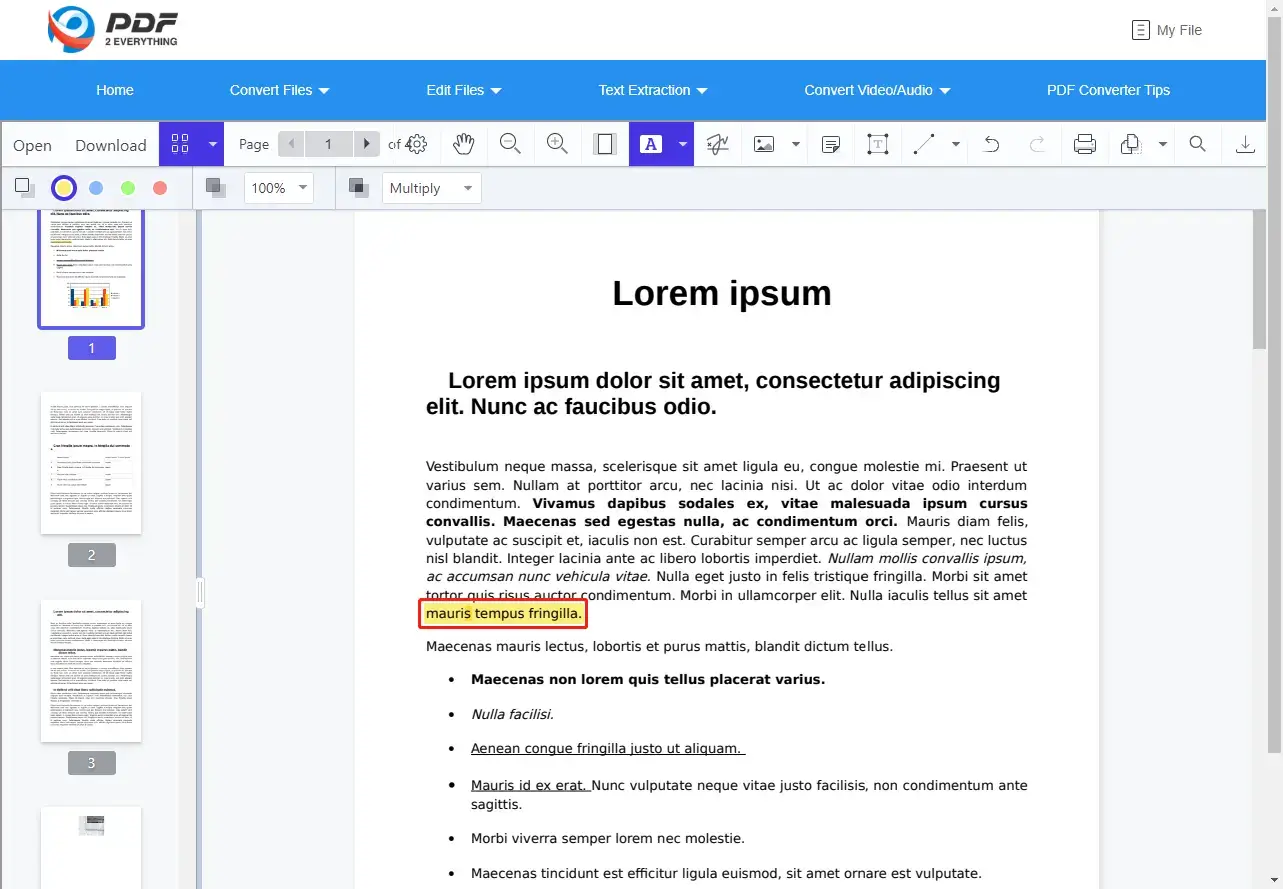Click the redo arrow
Image resolution: width=1283 pixels, height=889 pixels.
[x=1038, y=144]
